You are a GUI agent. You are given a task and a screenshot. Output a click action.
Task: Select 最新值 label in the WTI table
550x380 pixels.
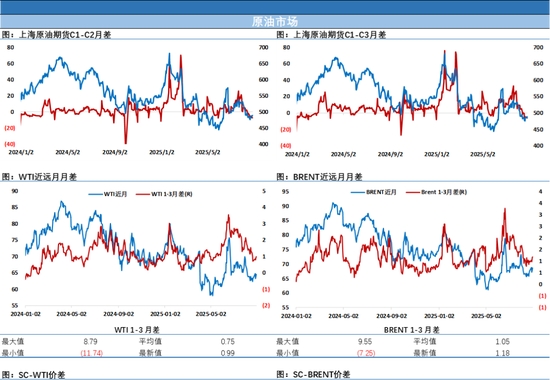[x=150, y=353]
